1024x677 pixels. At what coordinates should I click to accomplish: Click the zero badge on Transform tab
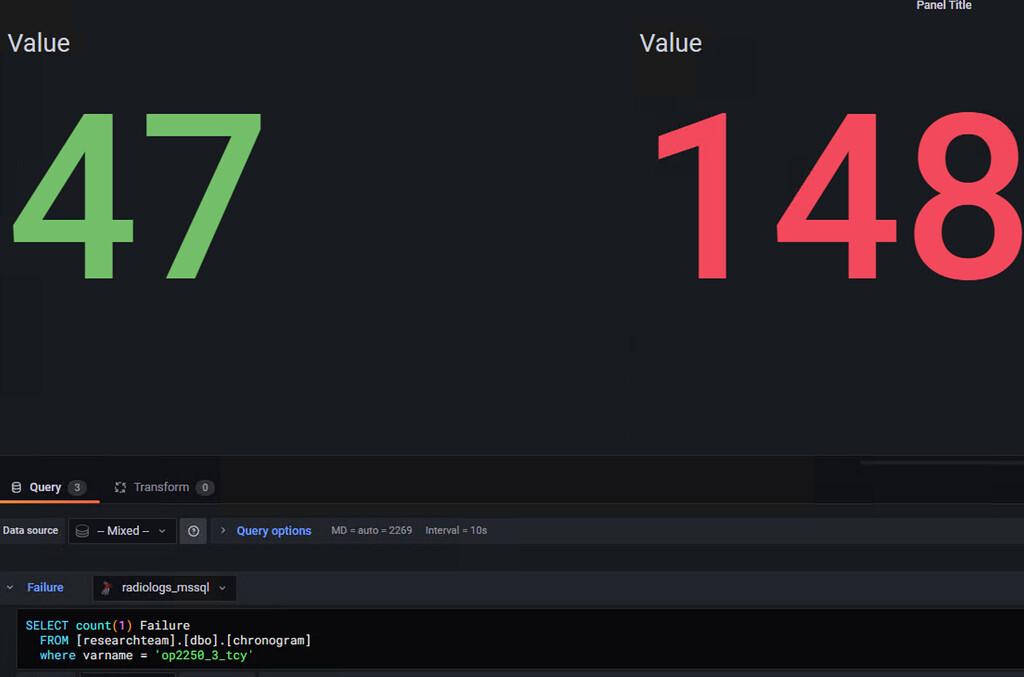[205, 487]
